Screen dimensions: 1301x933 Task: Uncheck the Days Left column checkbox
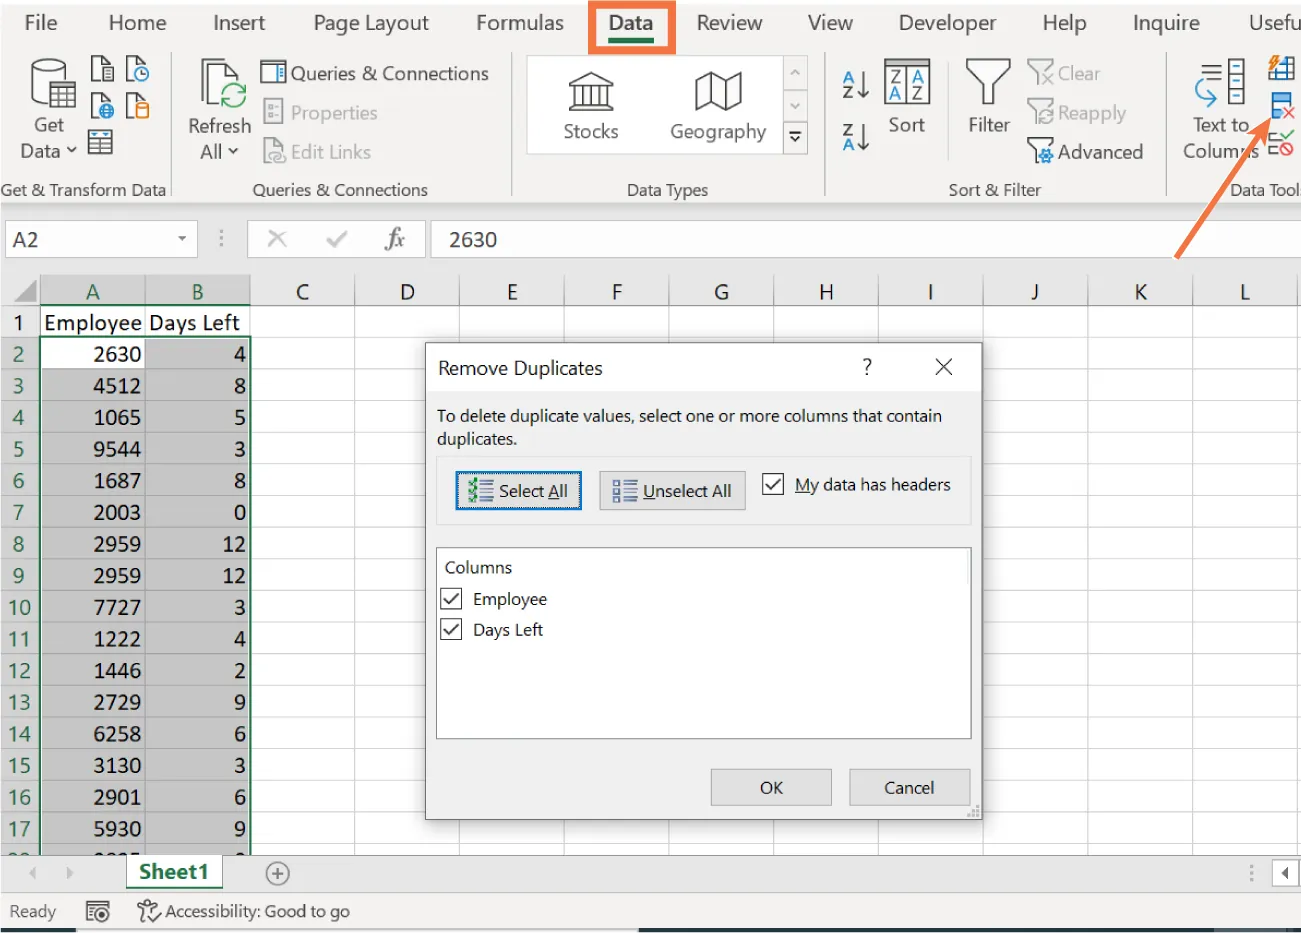coord(451,630)
